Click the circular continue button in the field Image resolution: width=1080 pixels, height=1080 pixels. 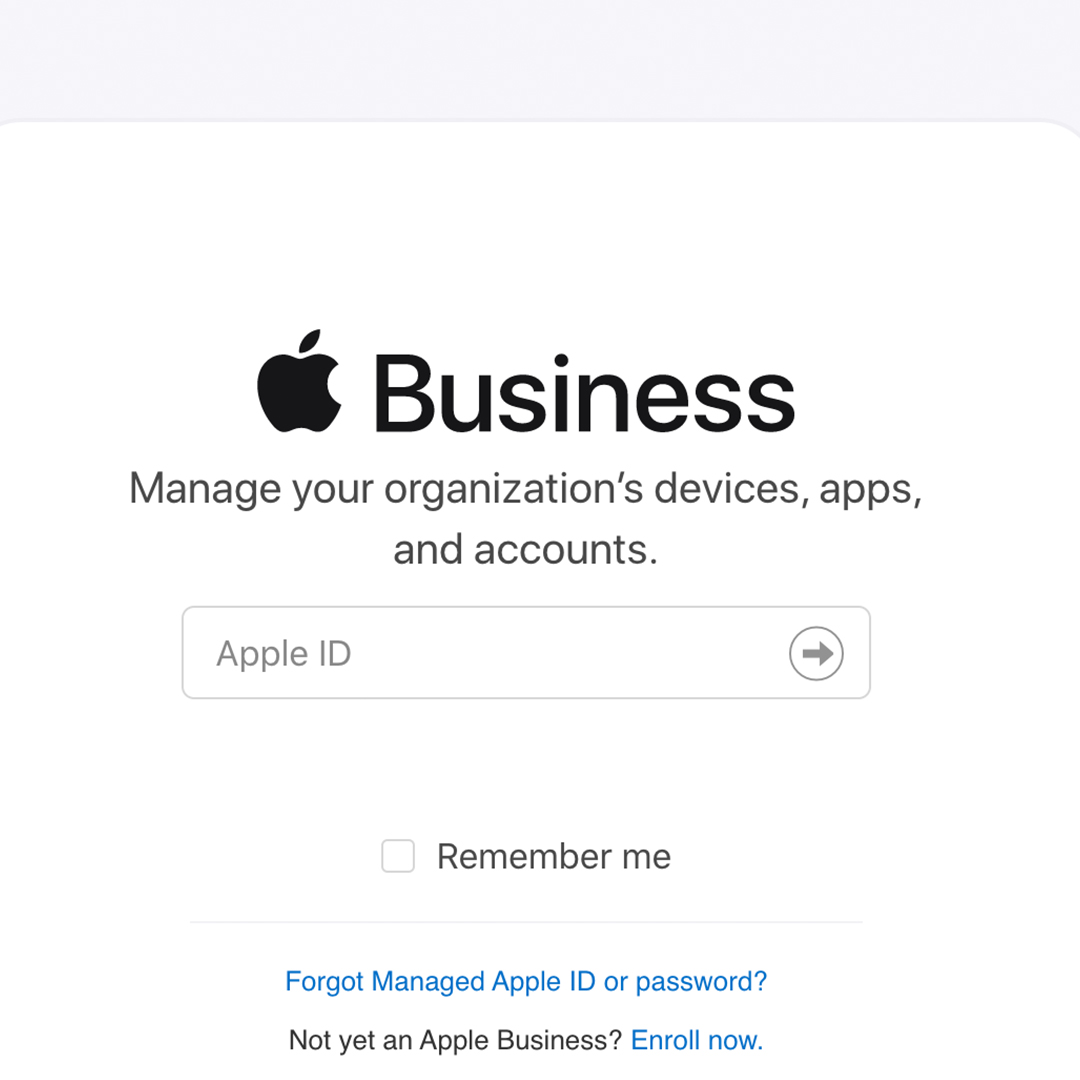(x=816, y=653)
